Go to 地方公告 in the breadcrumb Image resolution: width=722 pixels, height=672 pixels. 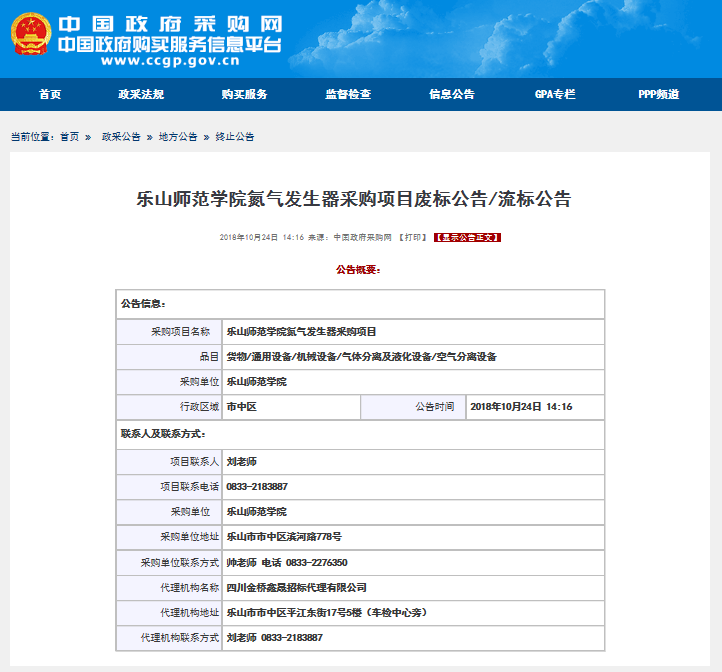click(x=178, y=137)
